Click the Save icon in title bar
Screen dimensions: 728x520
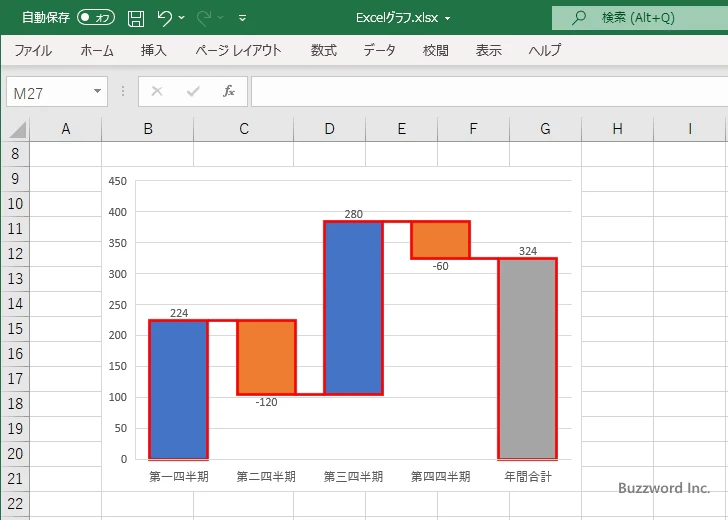136,18
